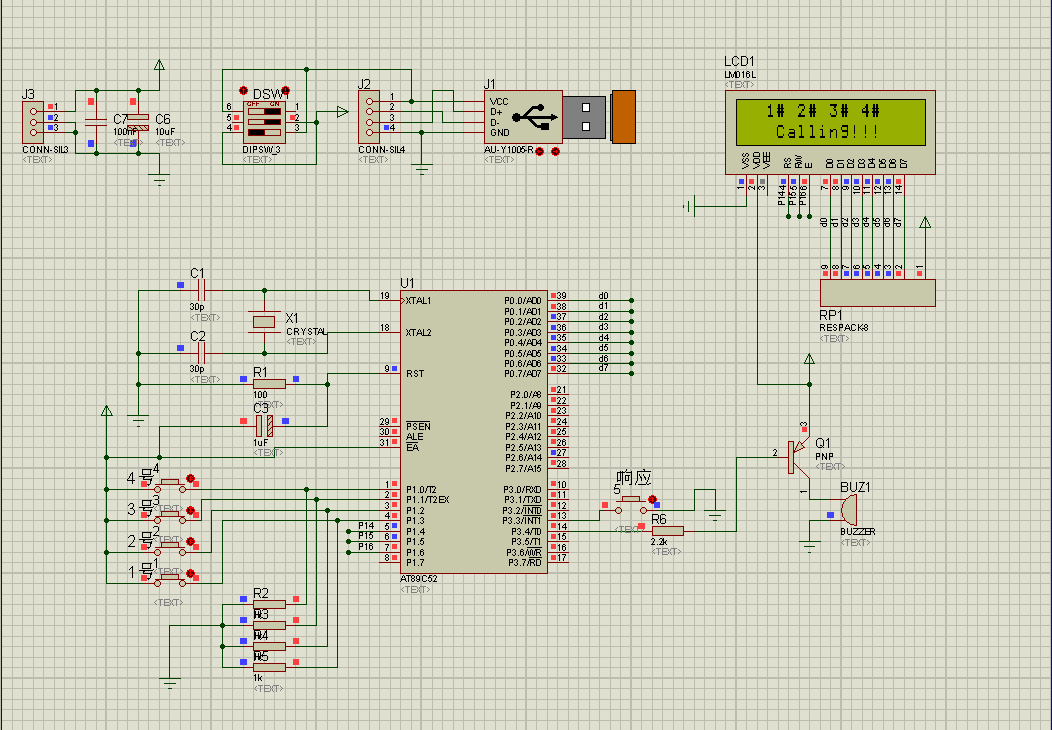Select the J3 CONN-SIL3 connector
The image size is (1052, 730).
33,122
